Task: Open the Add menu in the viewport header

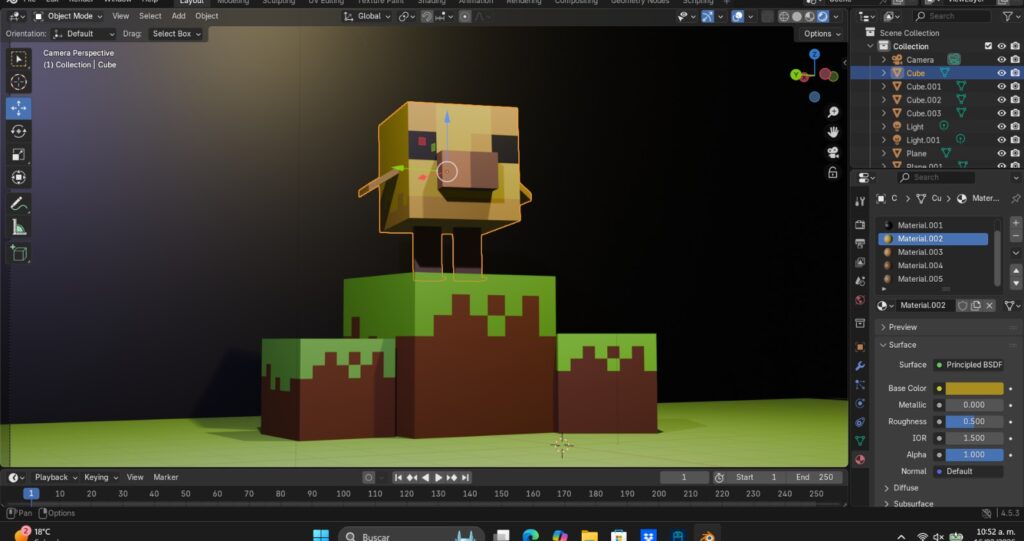Action: (178, 16)
